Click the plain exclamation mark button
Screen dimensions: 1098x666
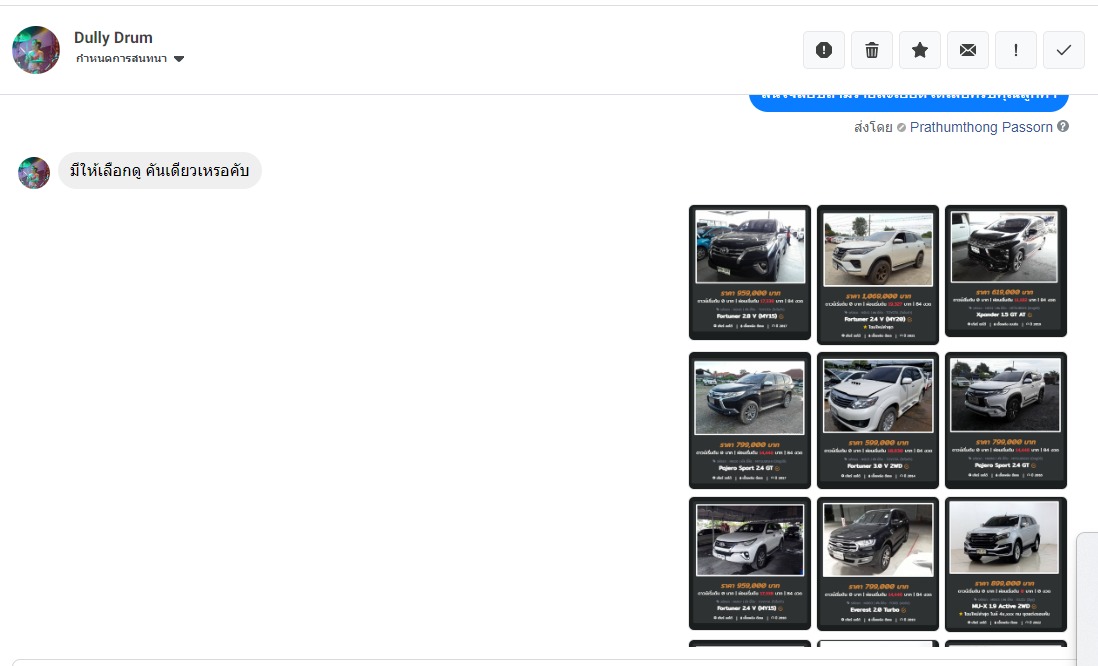coord(1015,50)
